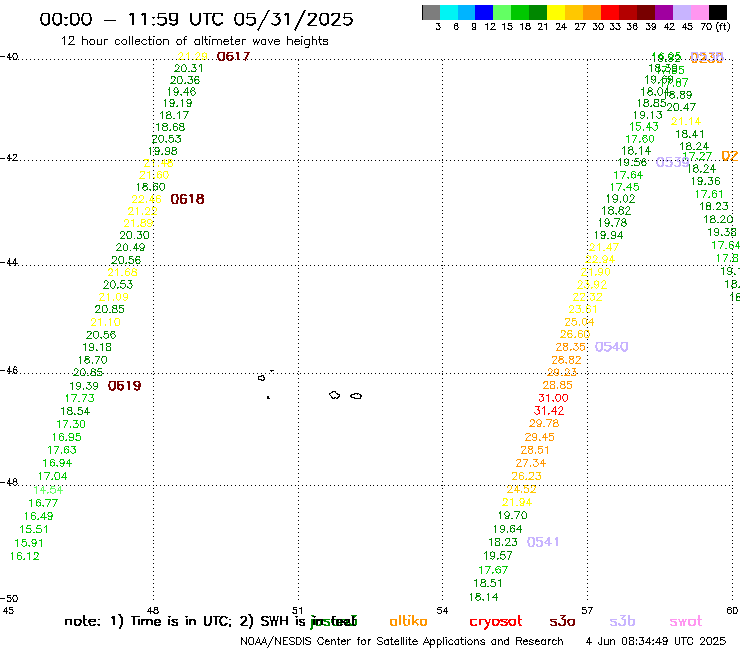Click the wave height value 29.45
Screen dimensions: 740x650
click(539, 437)
